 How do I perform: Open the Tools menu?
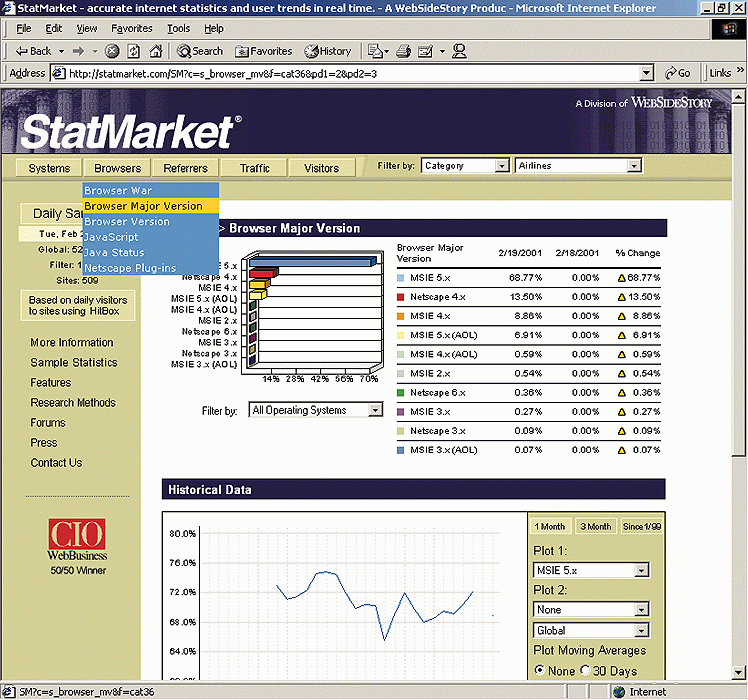(178, 29)
